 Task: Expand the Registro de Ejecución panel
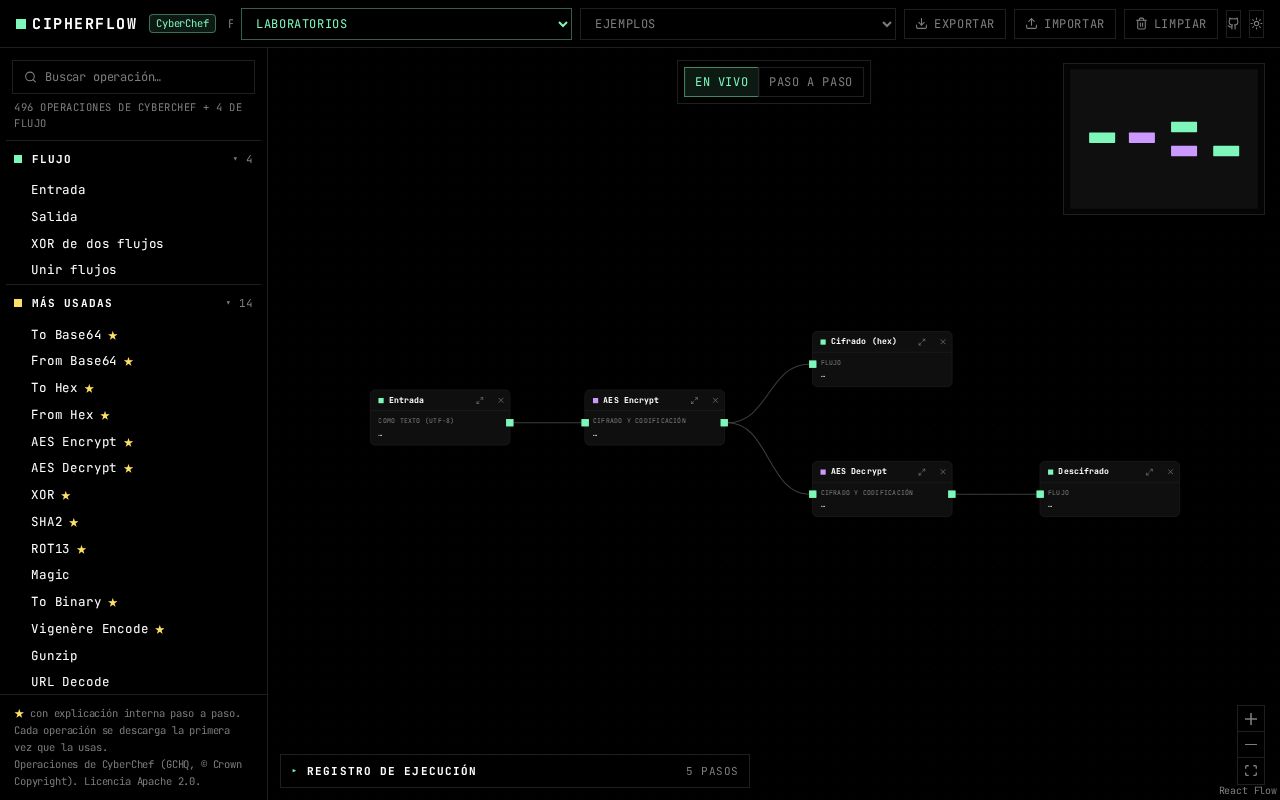[x=515, y=771]
